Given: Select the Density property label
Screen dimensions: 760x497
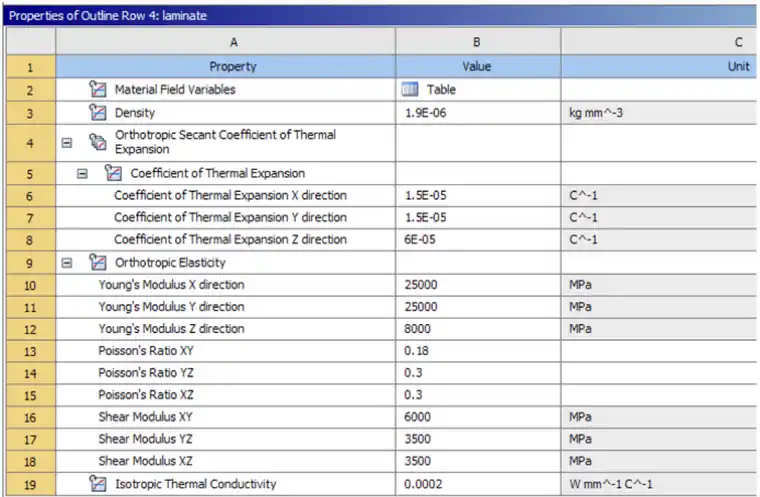Looking at the screenshot, I should click(135, 113).
